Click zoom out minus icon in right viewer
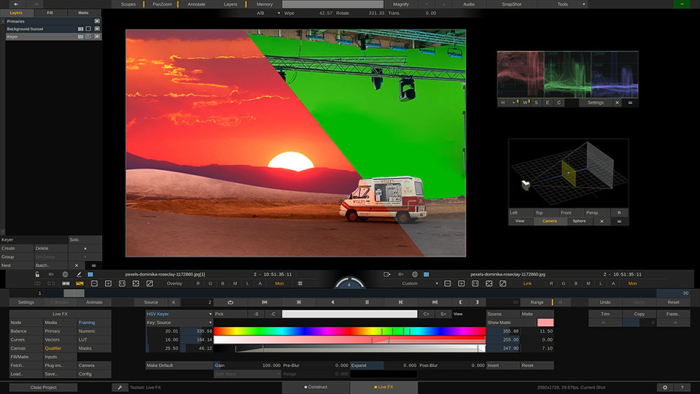 point(447,284)
